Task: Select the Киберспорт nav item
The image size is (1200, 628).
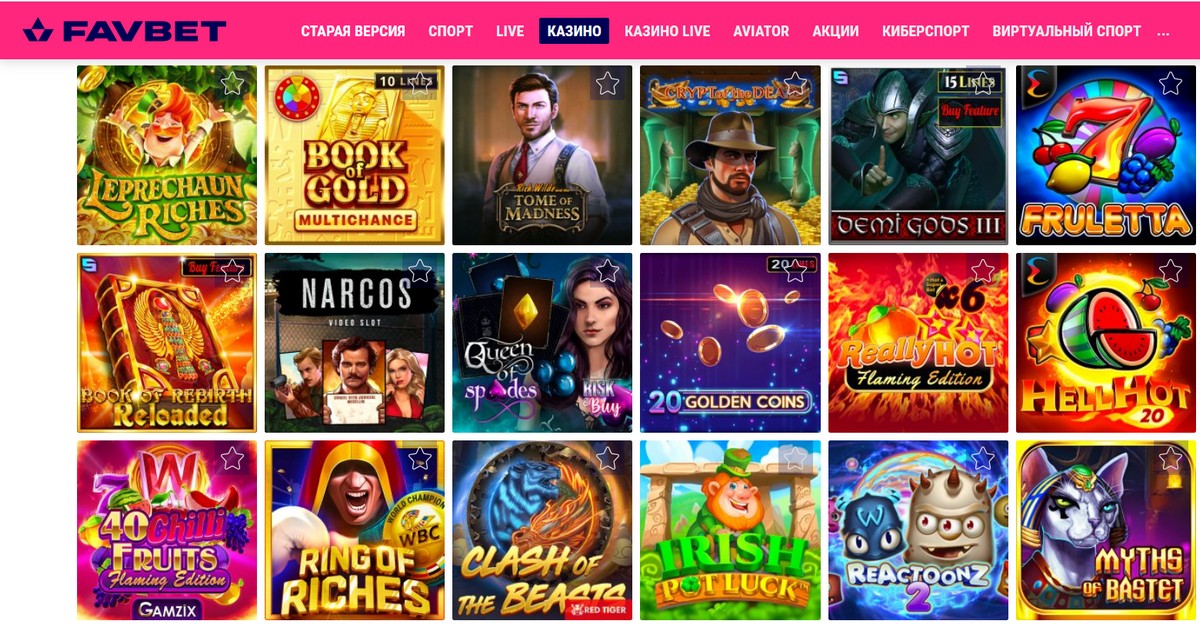Action: pos(925,31)
